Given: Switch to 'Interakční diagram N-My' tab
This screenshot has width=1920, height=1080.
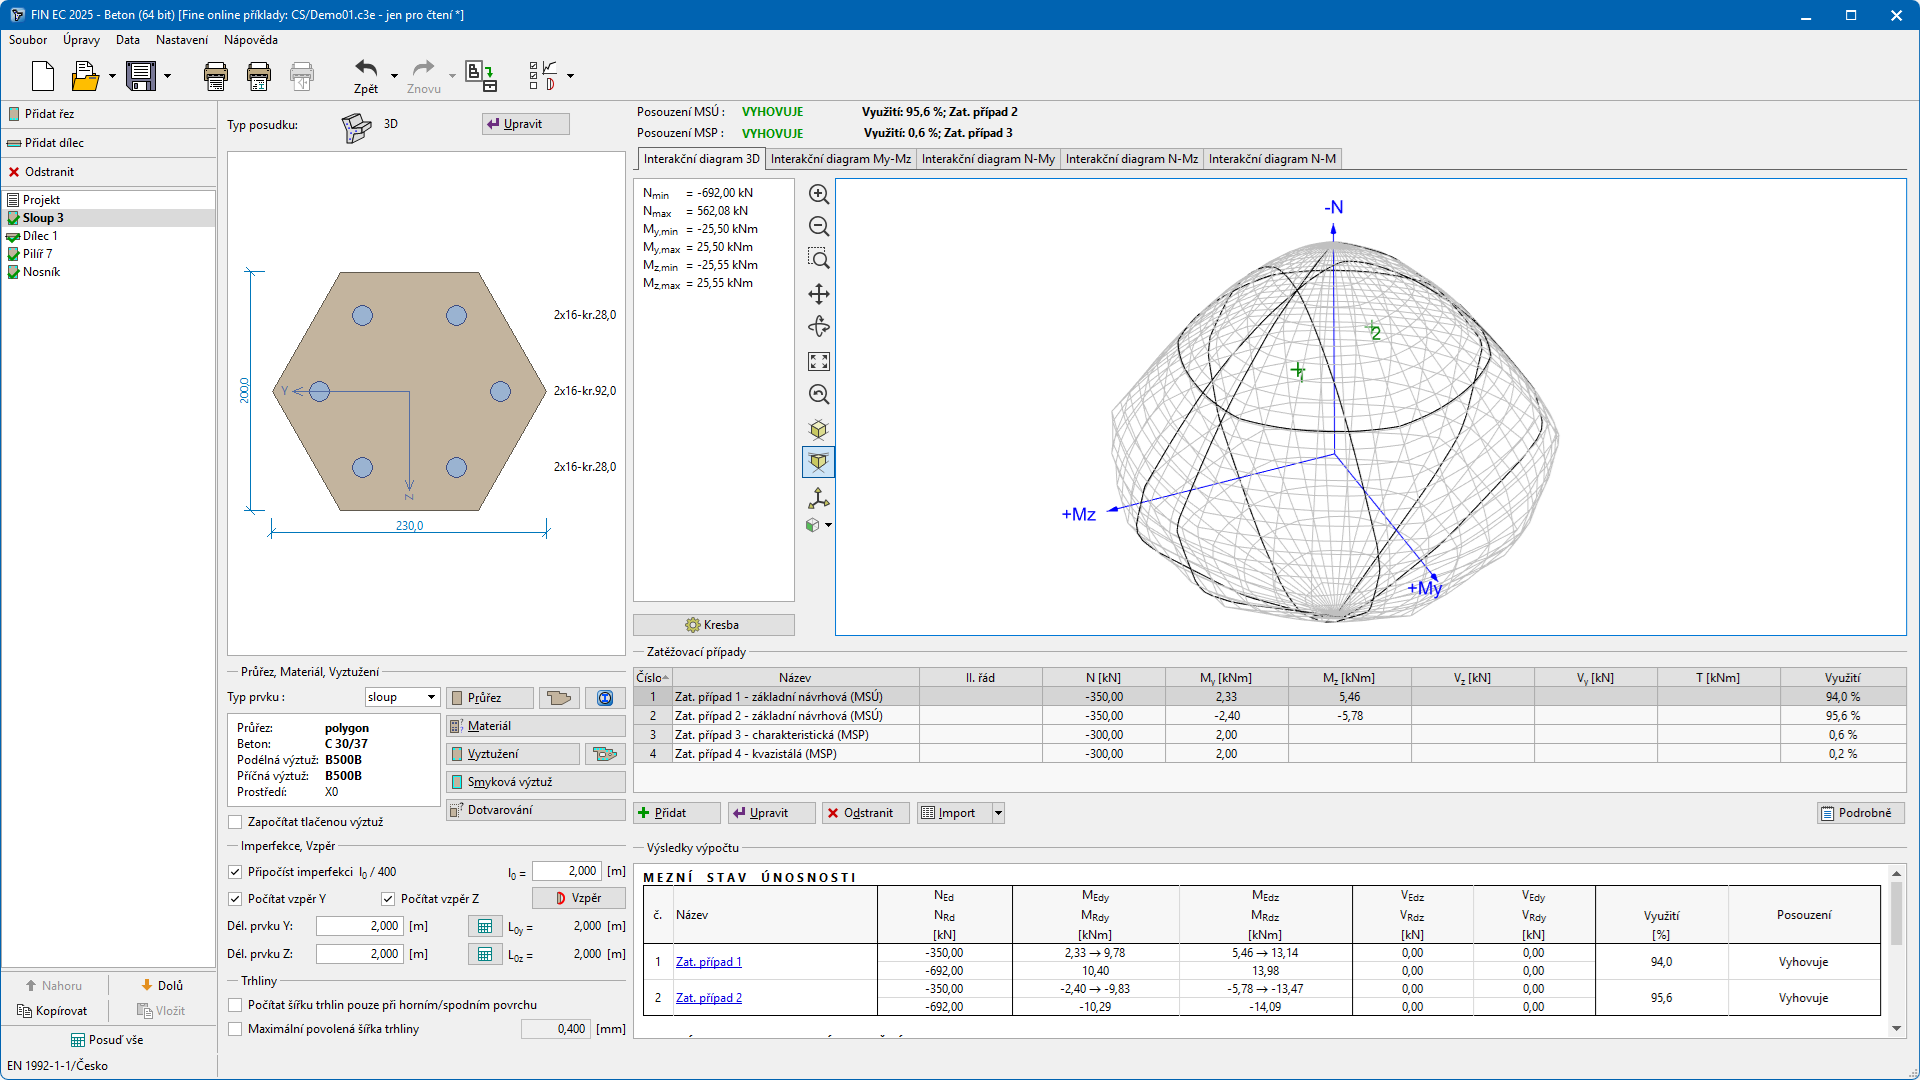Looking at the screenshot, I should 987,159.
